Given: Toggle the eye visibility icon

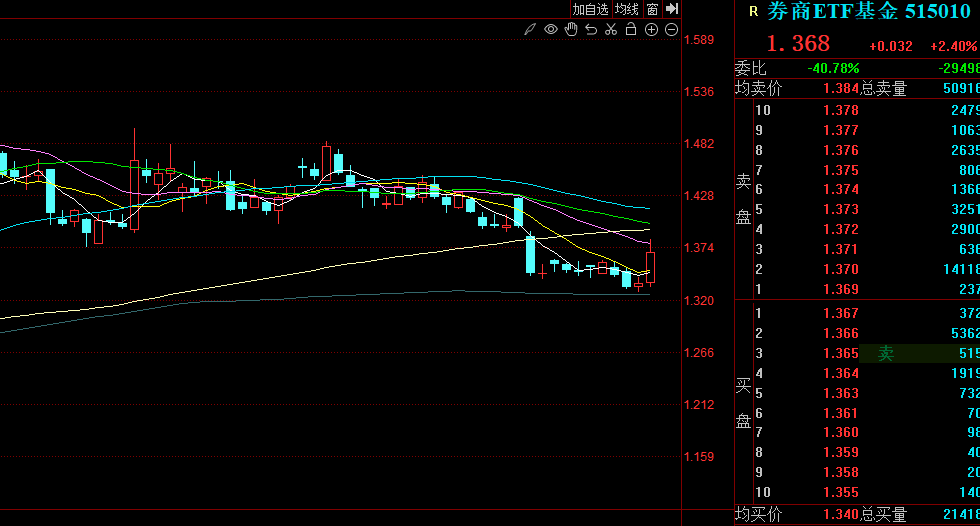Looking at the screenshot, I should (x=551, y=30).
